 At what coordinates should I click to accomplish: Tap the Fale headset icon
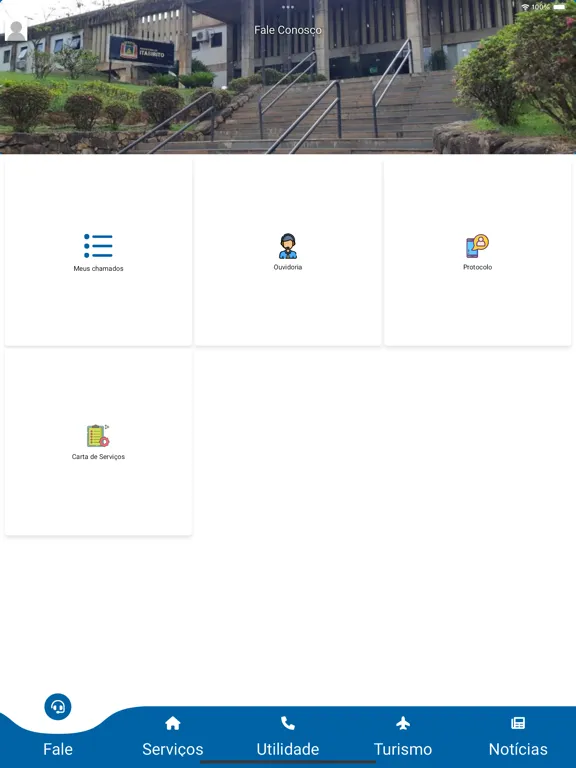(58, 707)
